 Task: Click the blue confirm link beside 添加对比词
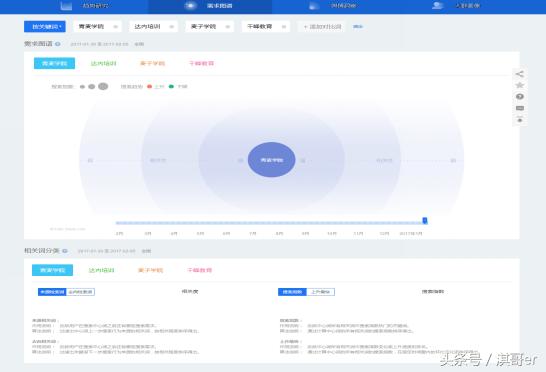click(358, 26)
